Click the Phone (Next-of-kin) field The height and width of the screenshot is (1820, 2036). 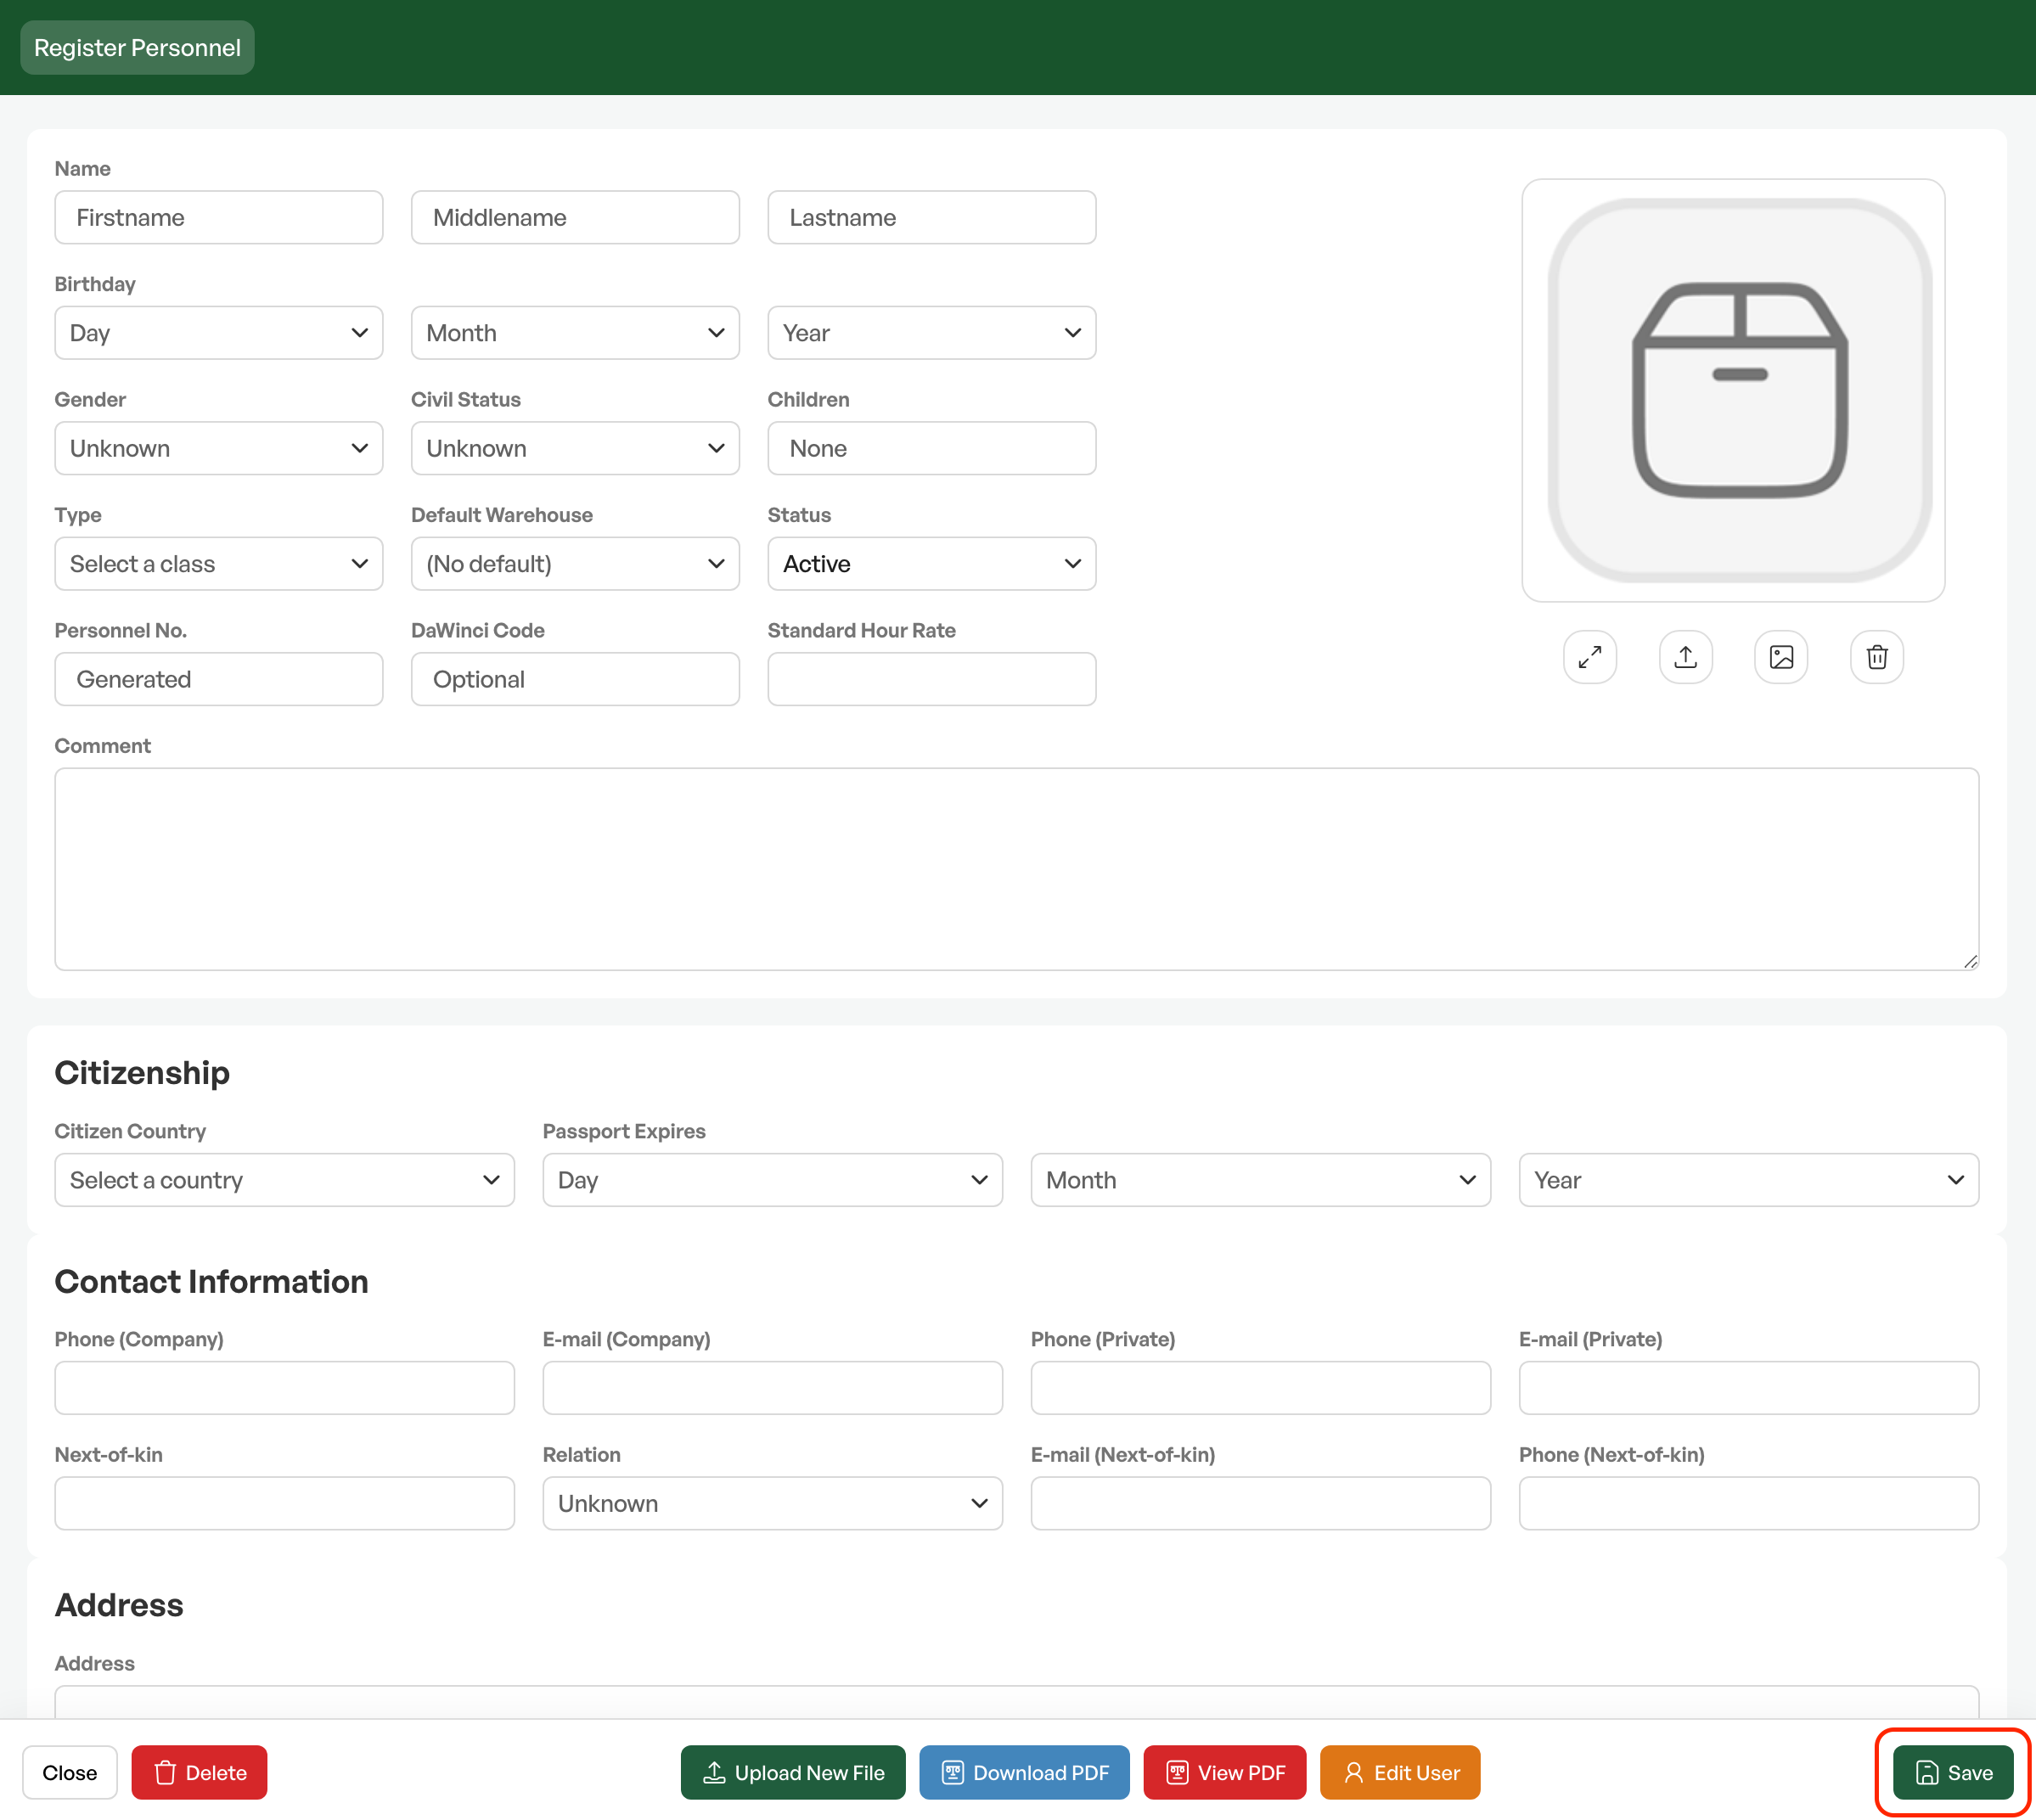pyautogui.click(x=1749, y=1503)
